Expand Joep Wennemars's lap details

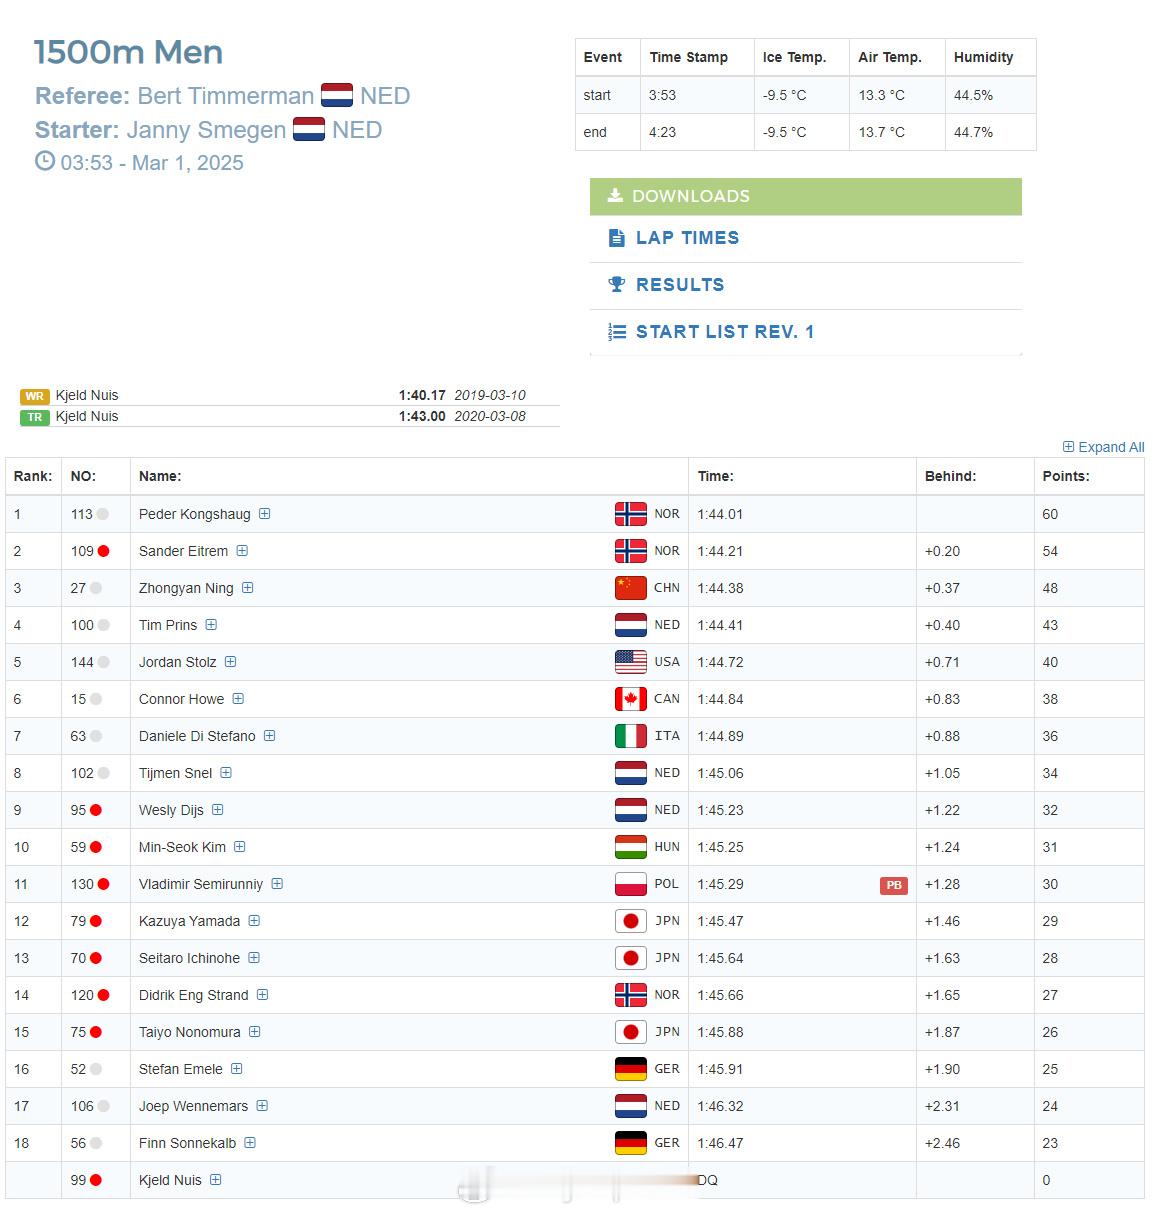click(262, 1106)
